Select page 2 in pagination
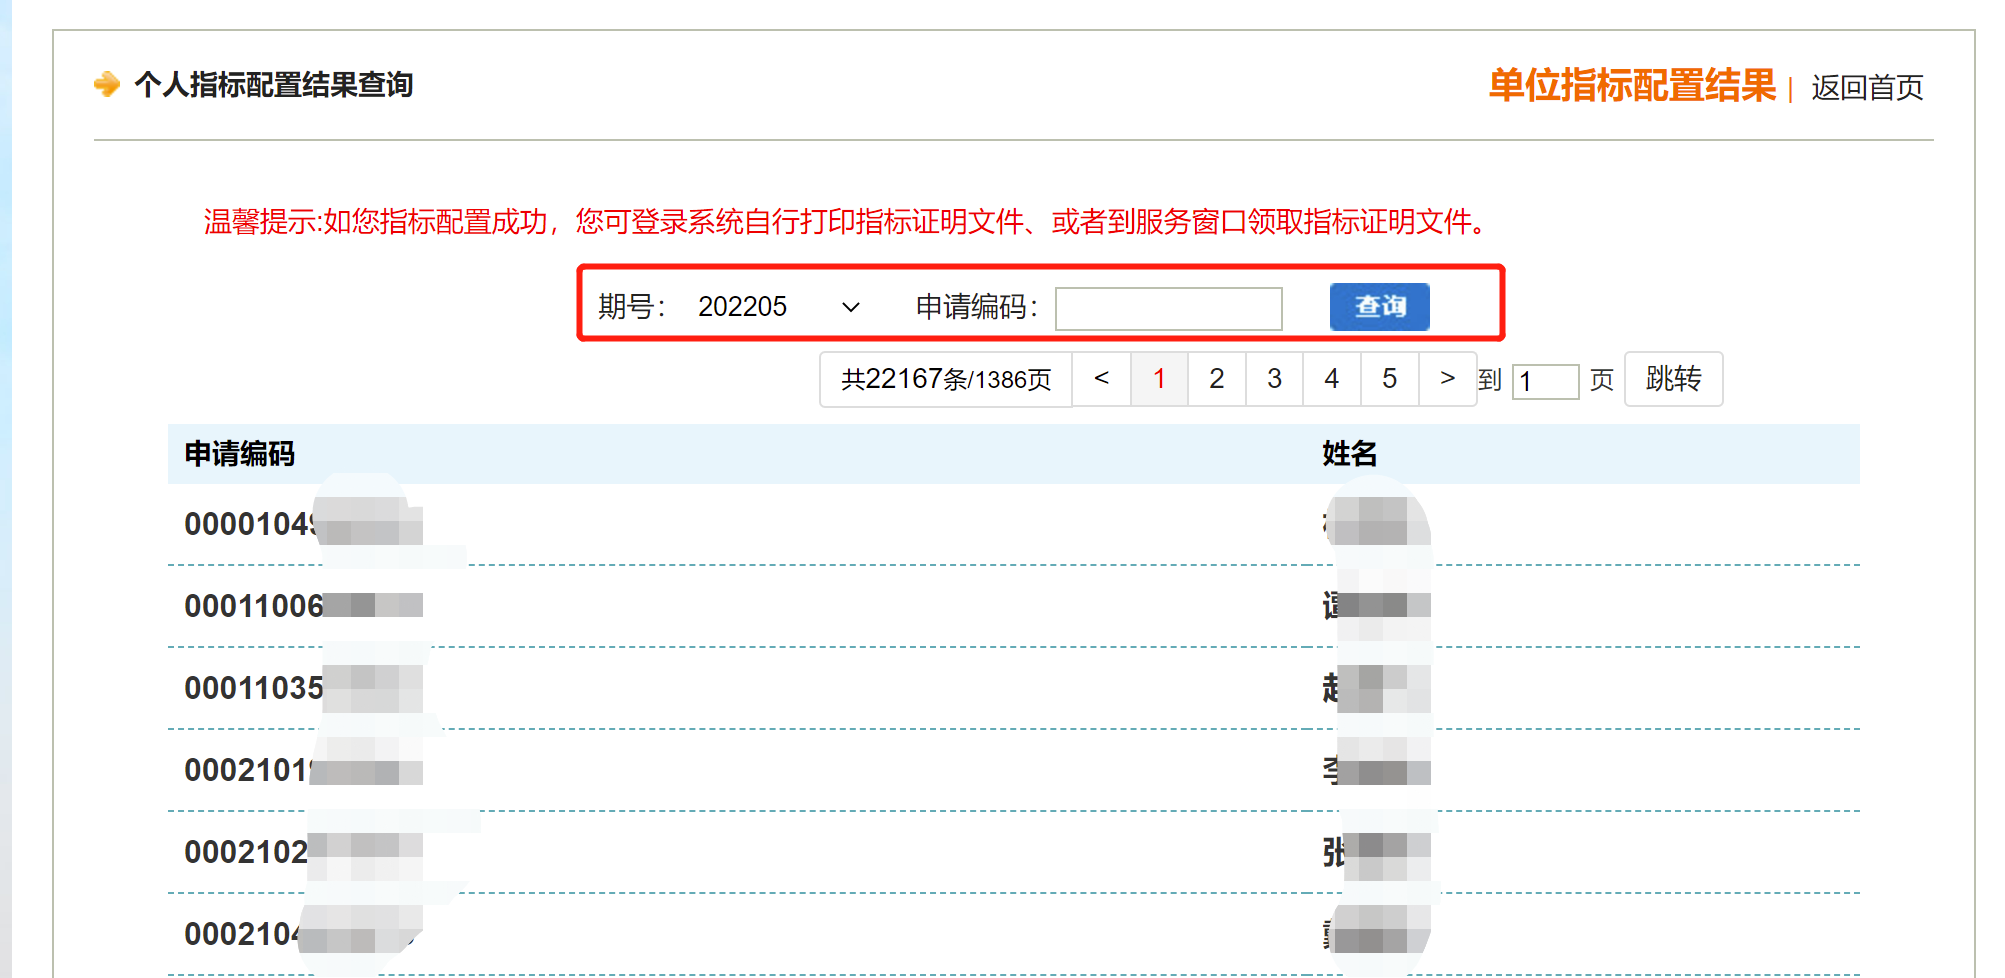Screen dimensions: 2005x978 [x=1216, y=379]
